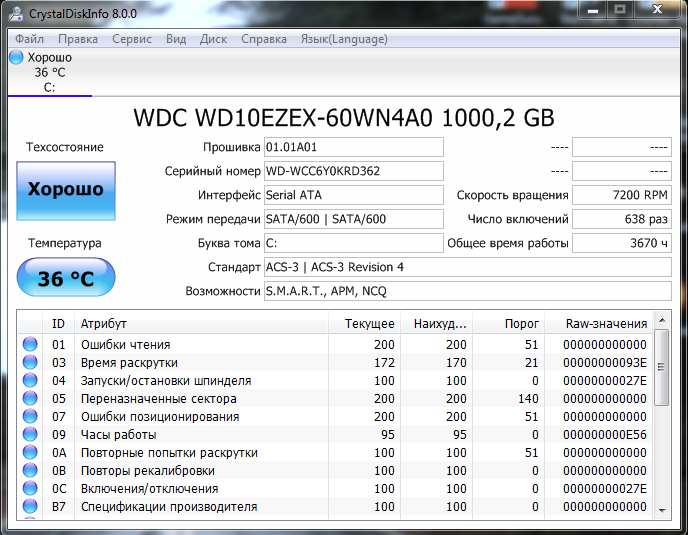
Task: Click current value 172
Action: click(x=384, y=363)
